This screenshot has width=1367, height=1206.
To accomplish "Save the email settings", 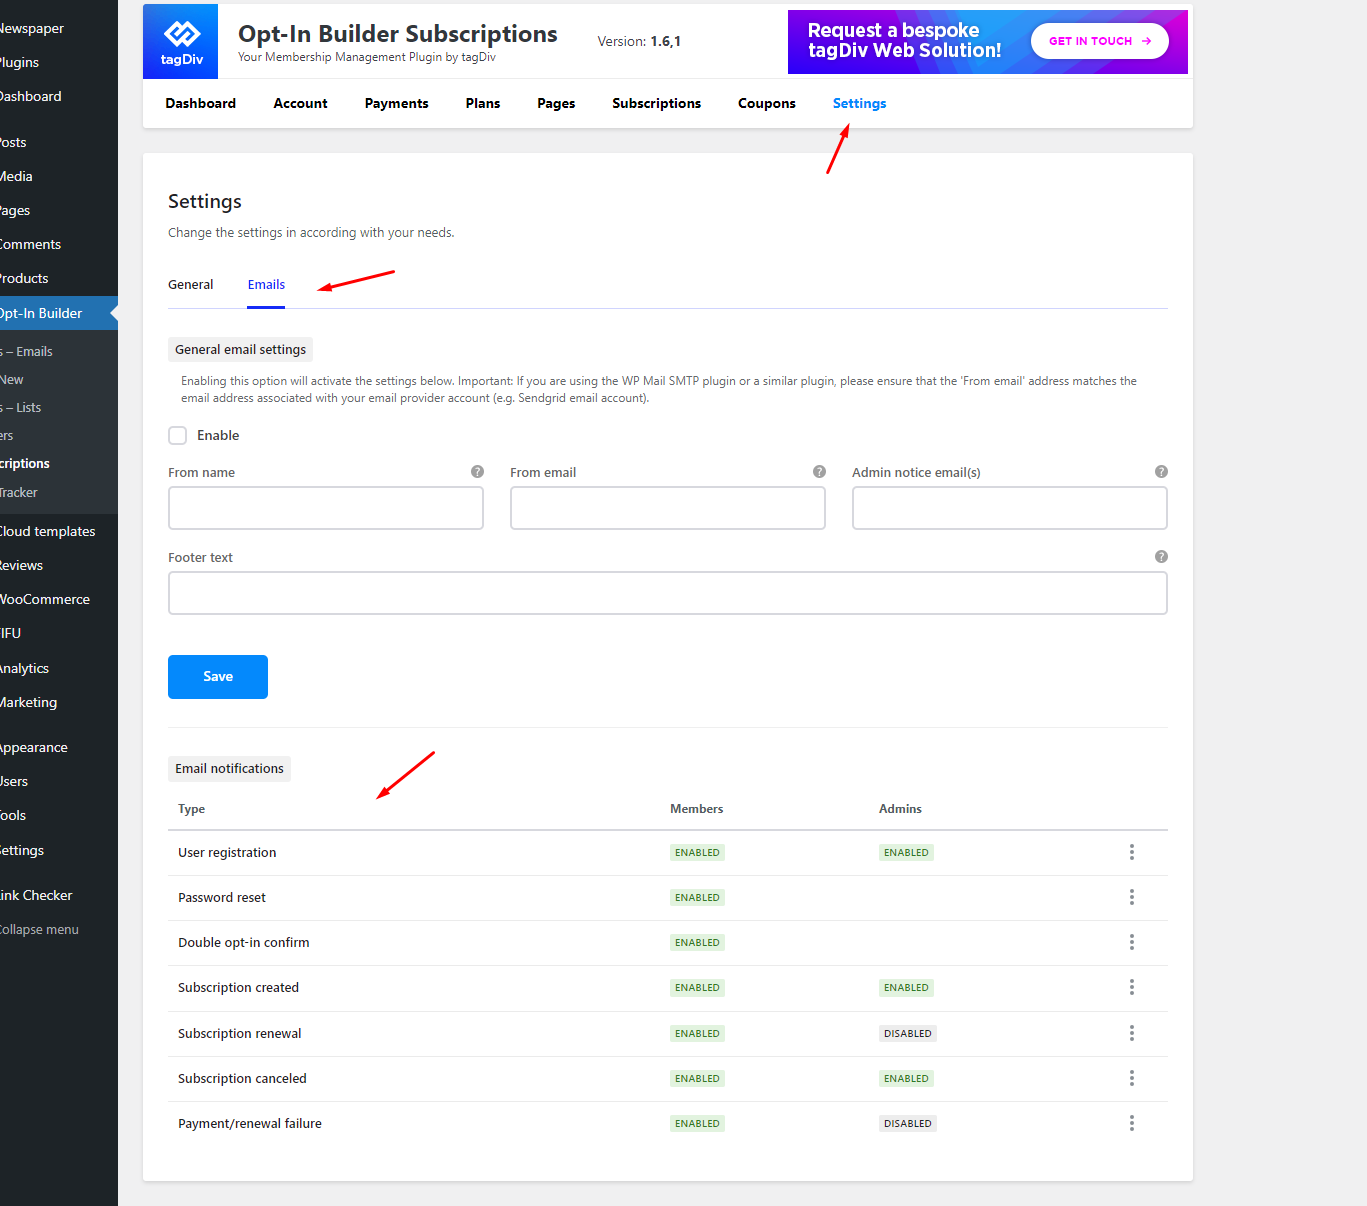I will point(218,677).
